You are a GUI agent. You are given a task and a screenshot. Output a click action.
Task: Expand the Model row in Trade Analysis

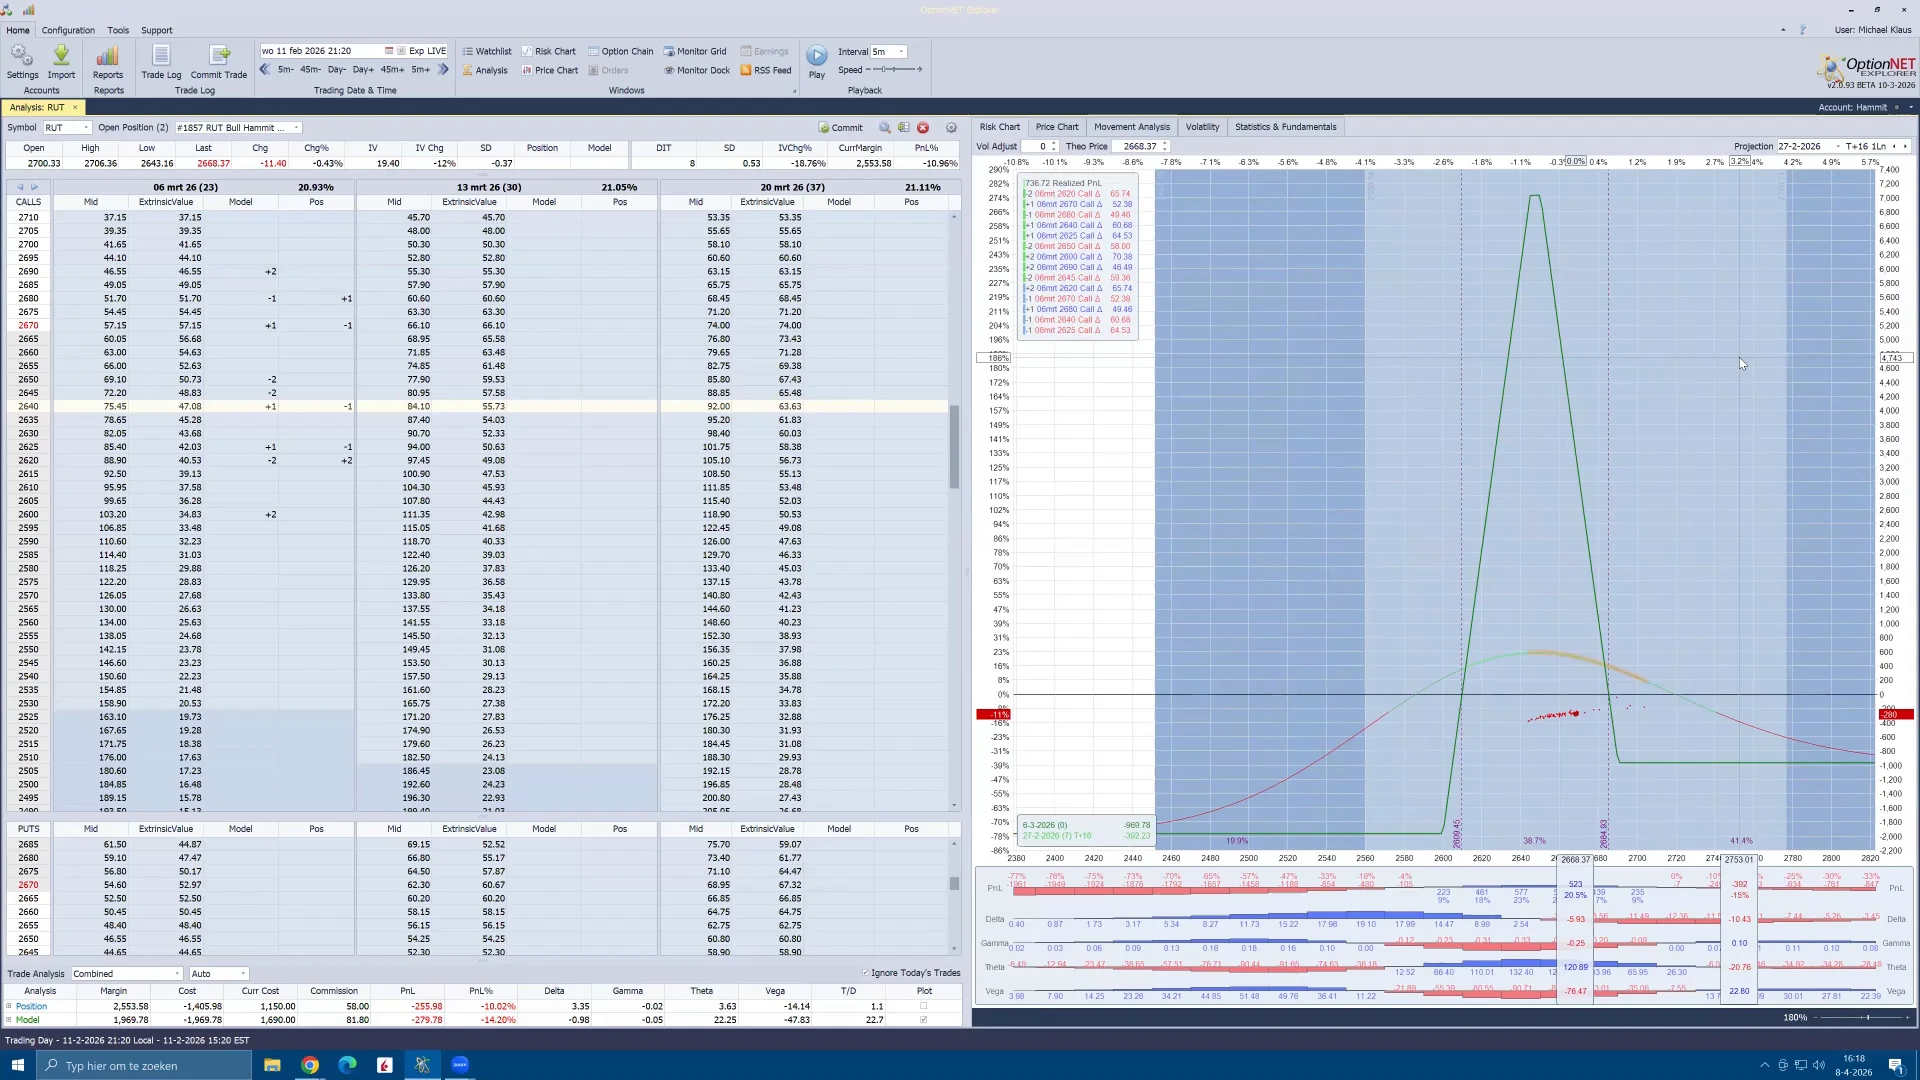[x=9, y=1020]
